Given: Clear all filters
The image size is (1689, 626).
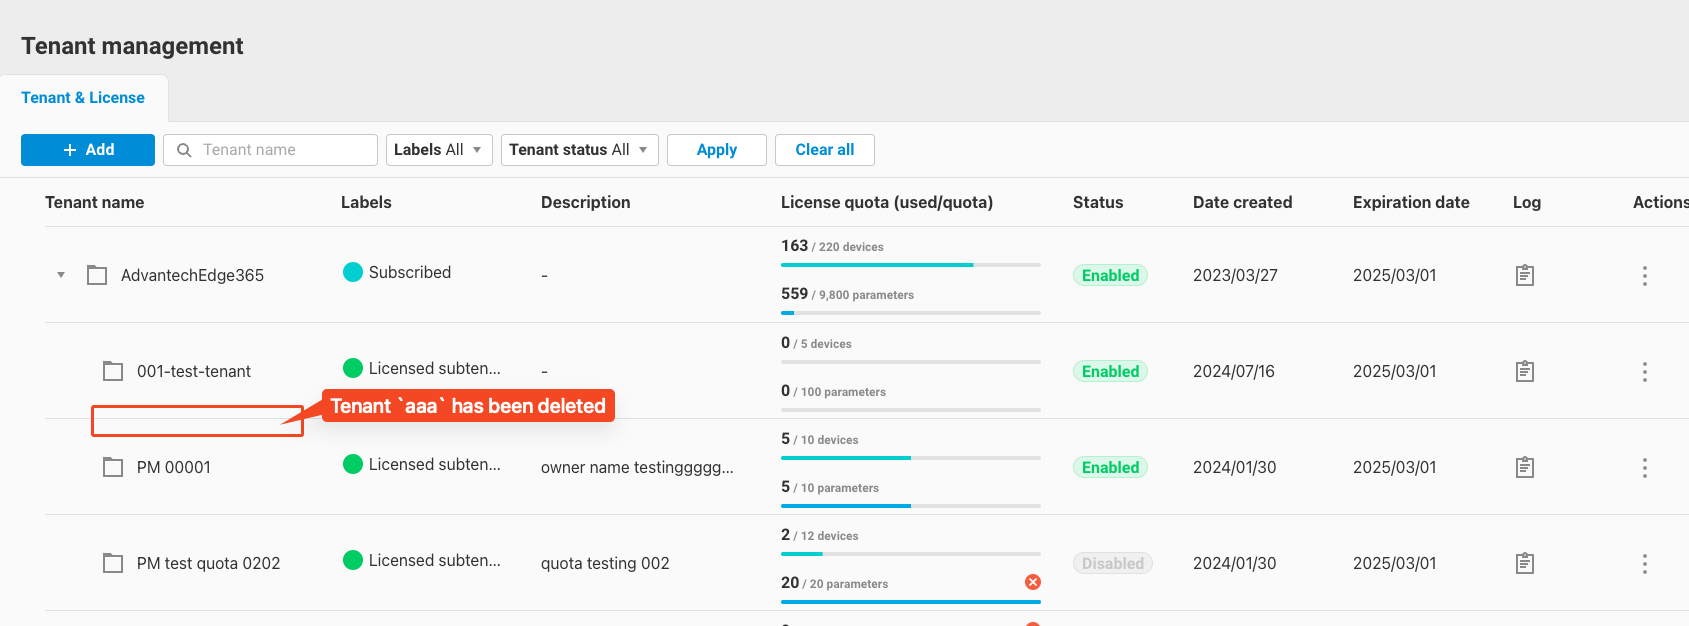Looking at the screenshot, I should click(825, 150).
